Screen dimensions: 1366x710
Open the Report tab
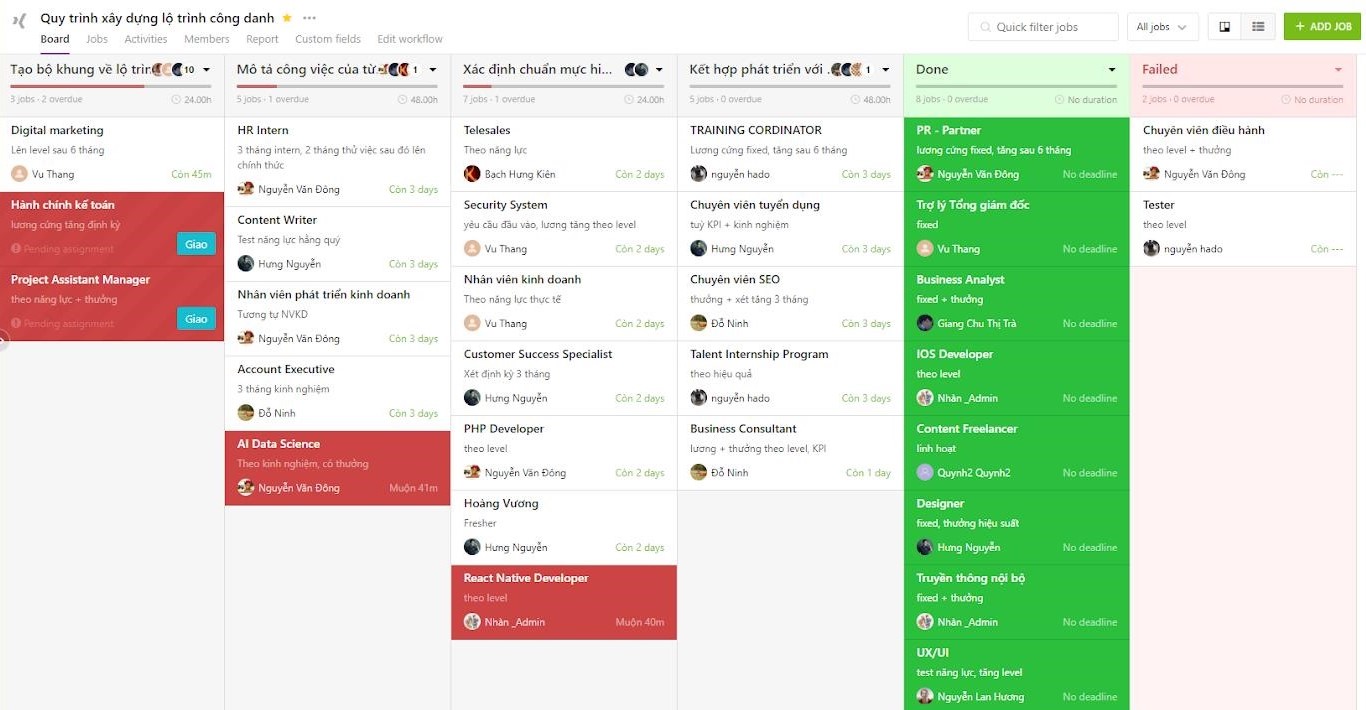coord(262,39)
